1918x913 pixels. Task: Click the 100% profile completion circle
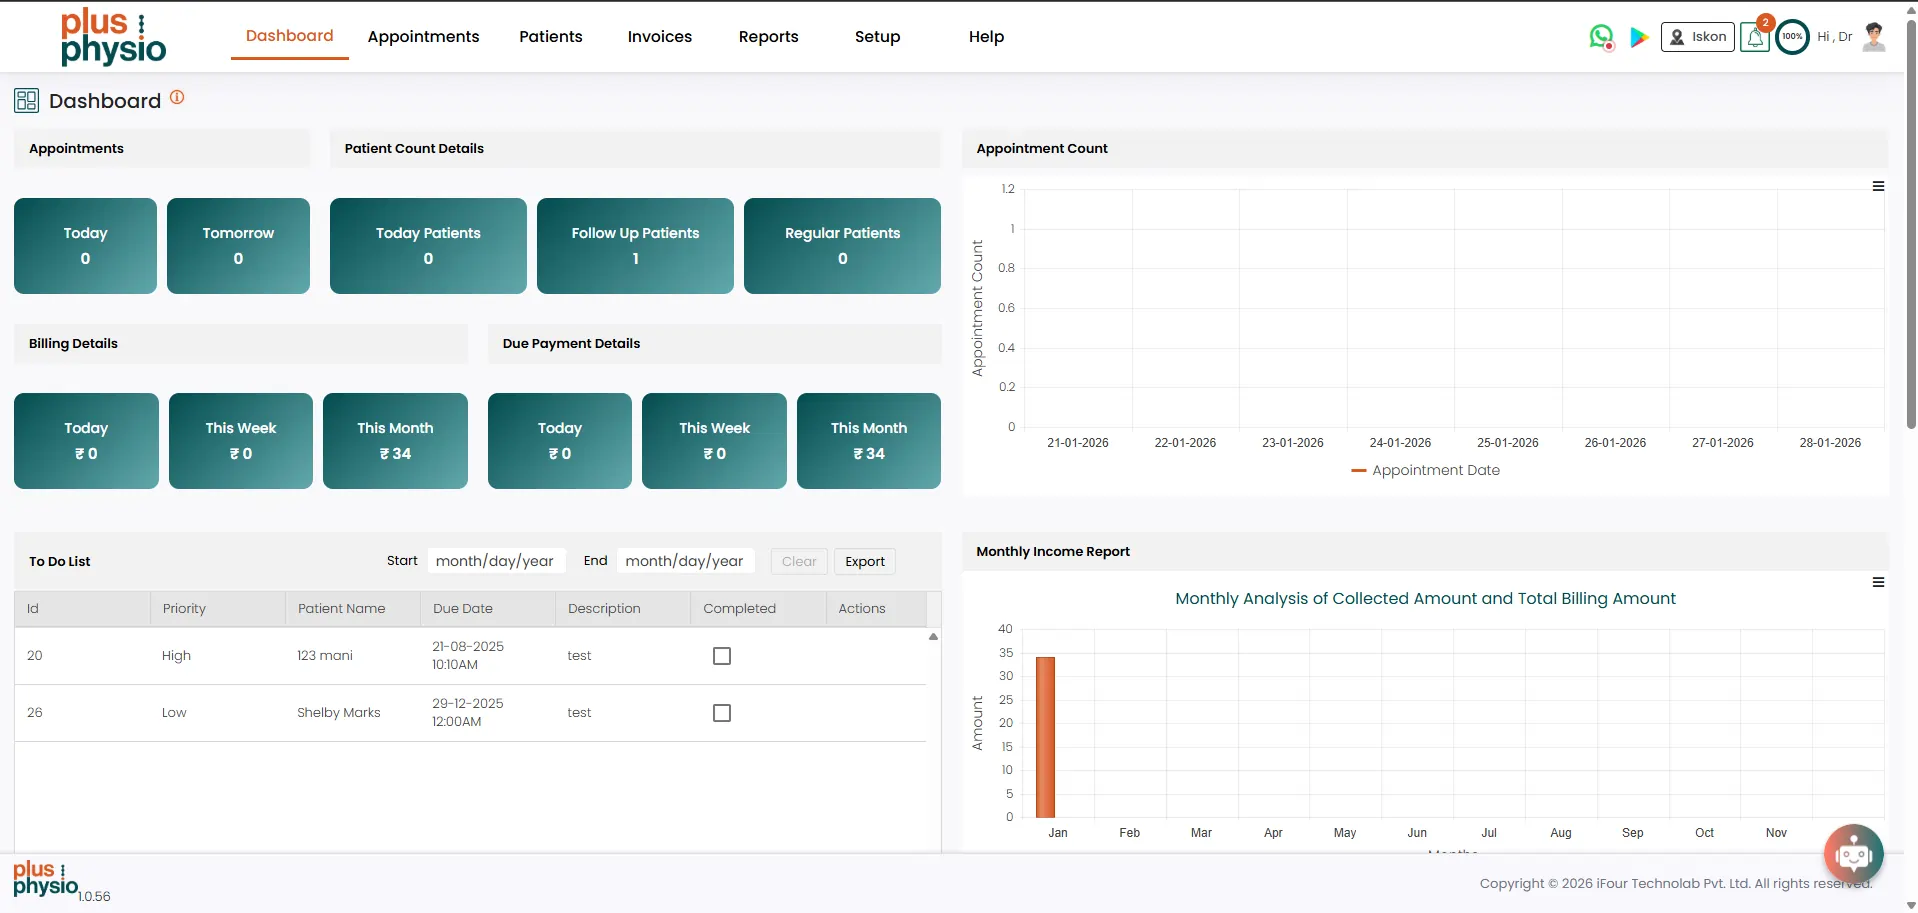[1792, 37]
